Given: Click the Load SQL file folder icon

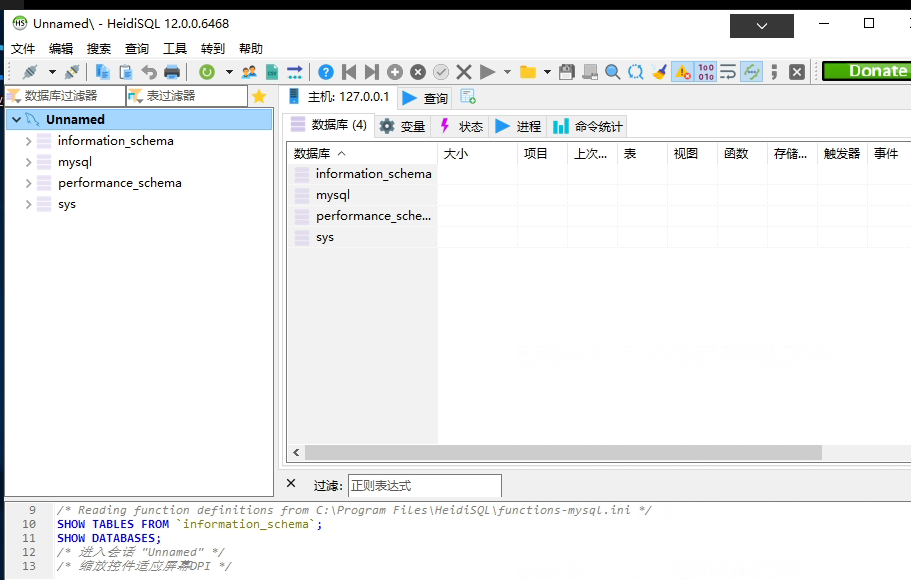Looking at the screenshot, I should (x=528, y=72).
